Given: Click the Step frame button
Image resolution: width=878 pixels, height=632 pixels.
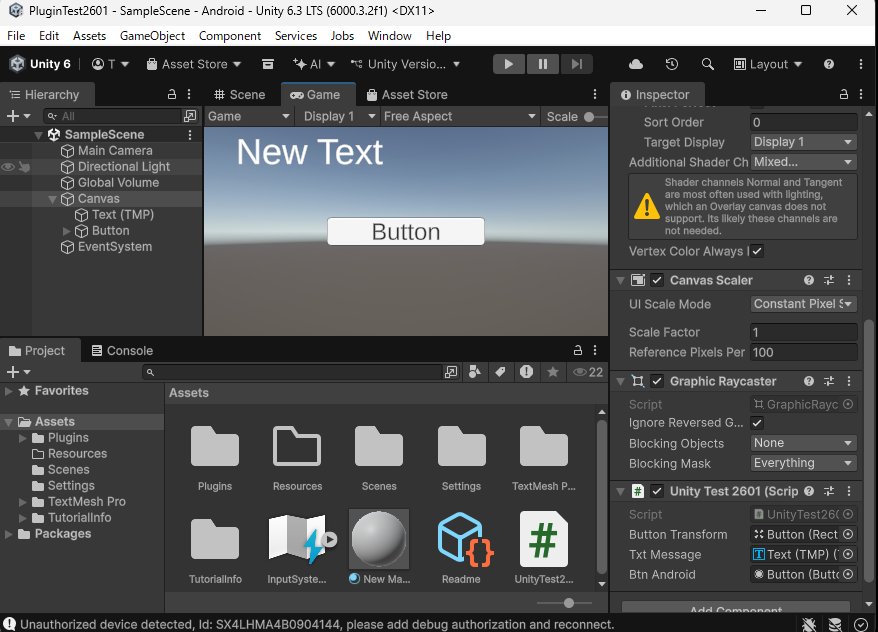Looking at the screenshot, I should click(576, 64).
